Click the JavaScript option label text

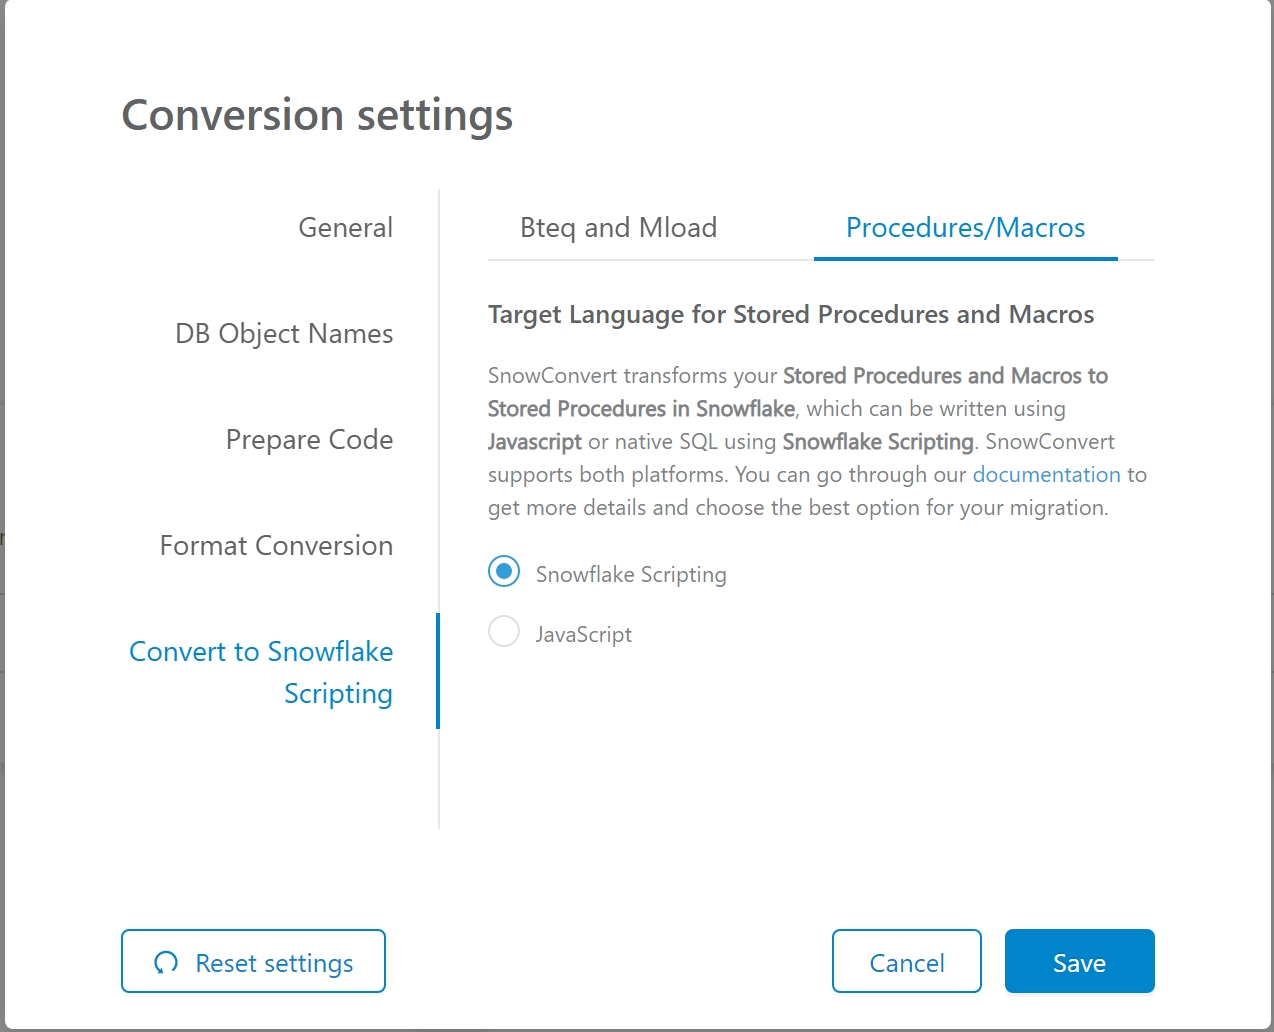[x=584, y=635]
